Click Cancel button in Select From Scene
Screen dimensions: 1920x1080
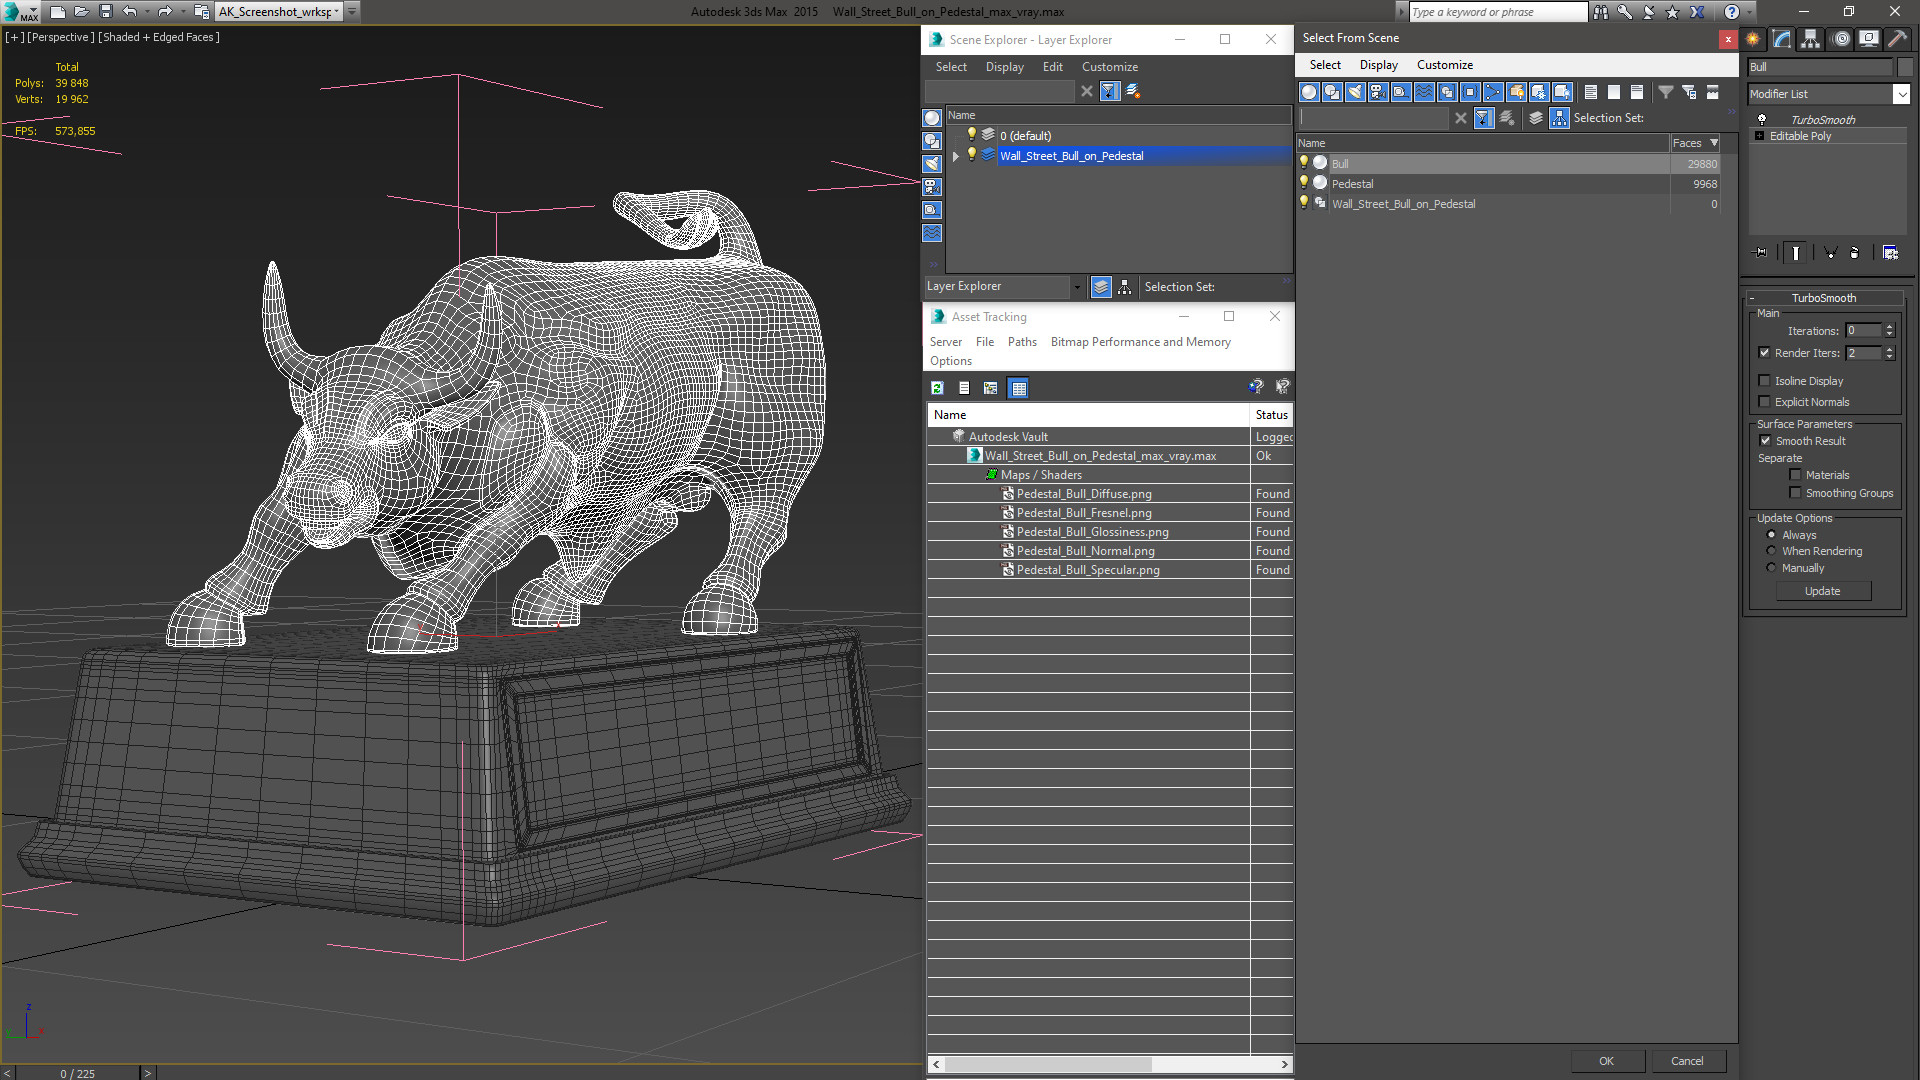(1687, 1061)
